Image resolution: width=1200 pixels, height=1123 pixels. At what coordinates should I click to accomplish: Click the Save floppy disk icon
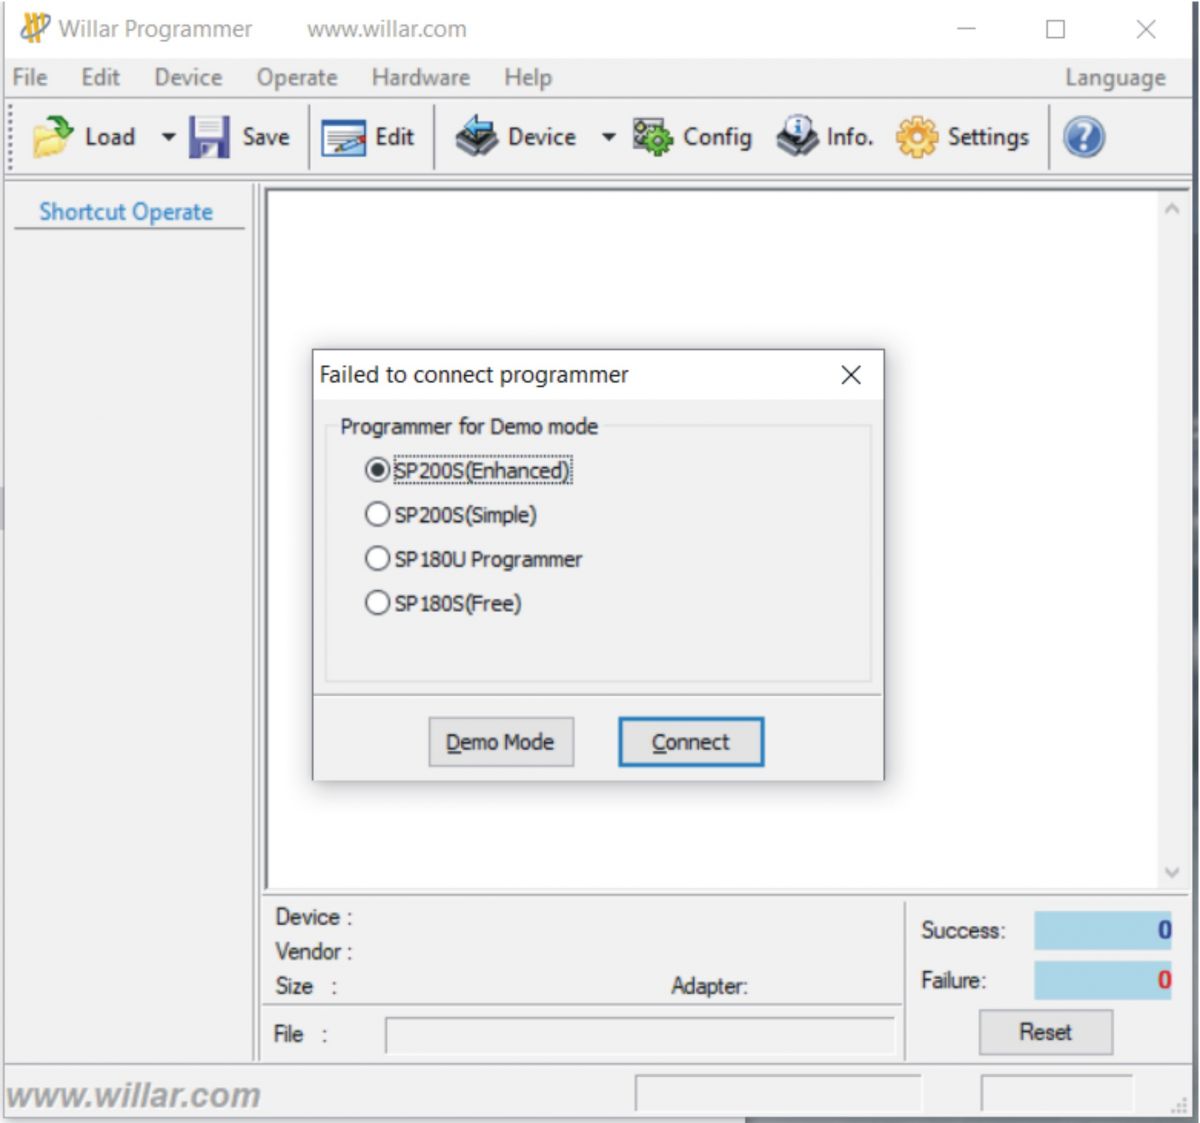tap(209, 137)
